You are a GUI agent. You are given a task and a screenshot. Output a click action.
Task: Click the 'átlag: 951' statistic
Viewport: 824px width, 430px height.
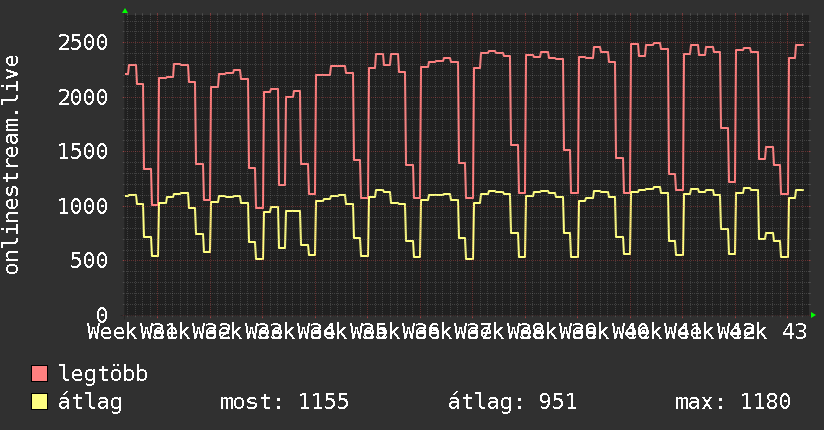pyautogui.click(x=512, y=402)
